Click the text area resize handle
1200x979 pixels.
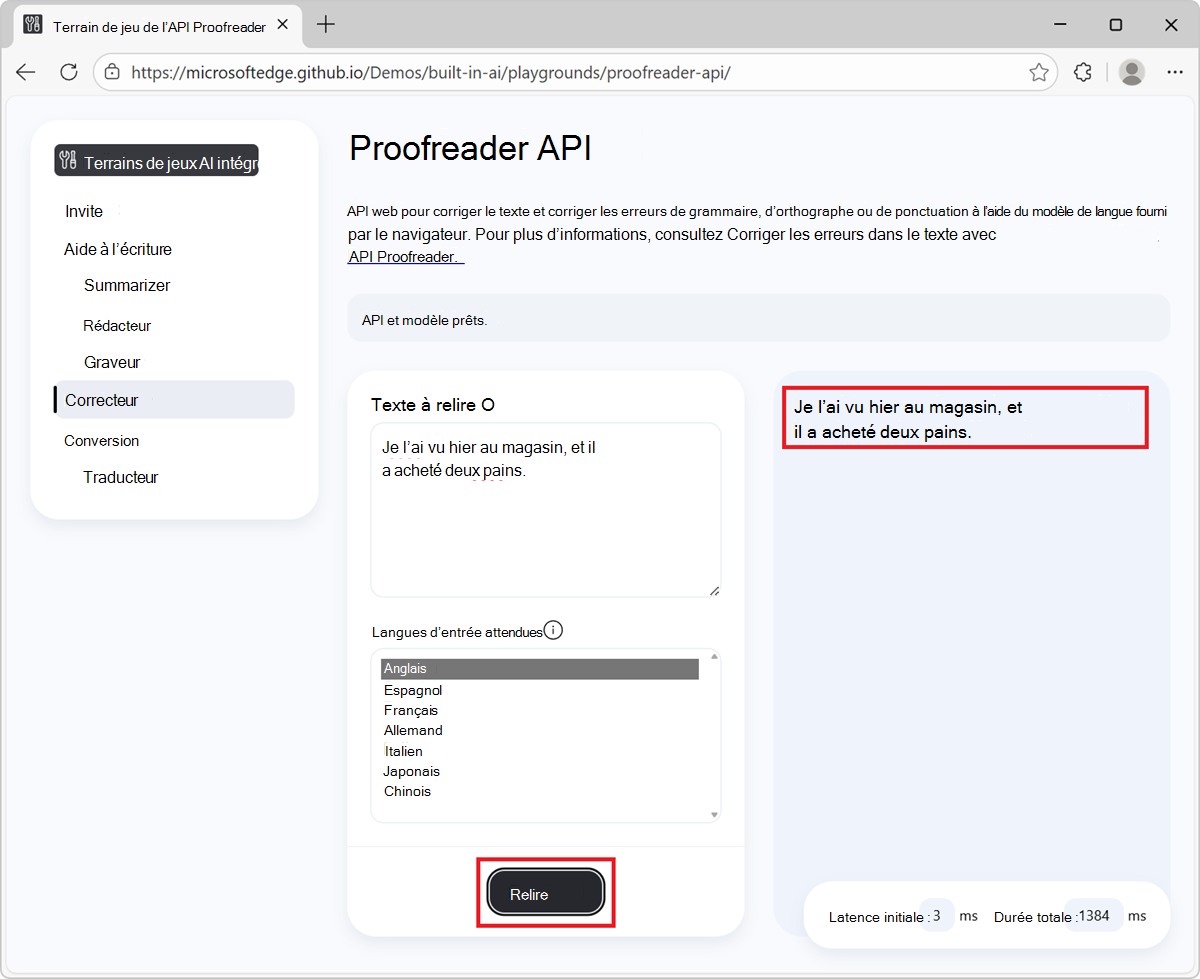click(714, 590)
